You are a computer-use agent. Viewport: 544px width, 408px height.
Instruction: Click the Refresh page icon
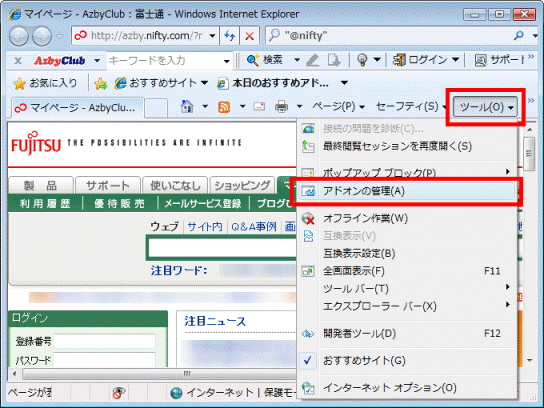tap(229, 36)
